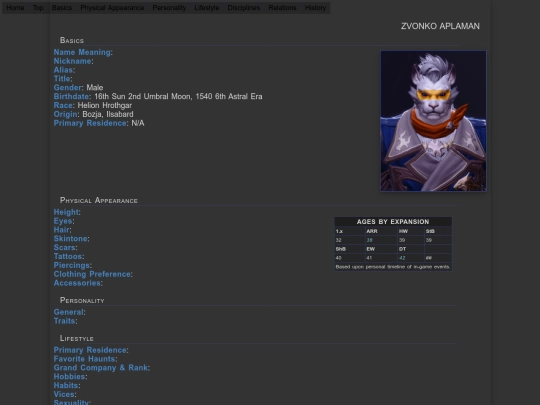Image resolution: width=540 pixels, height=405 pixels.
Task: Click the 'Bozja, Ilsabard' origin value
Action: pos(107,114)
